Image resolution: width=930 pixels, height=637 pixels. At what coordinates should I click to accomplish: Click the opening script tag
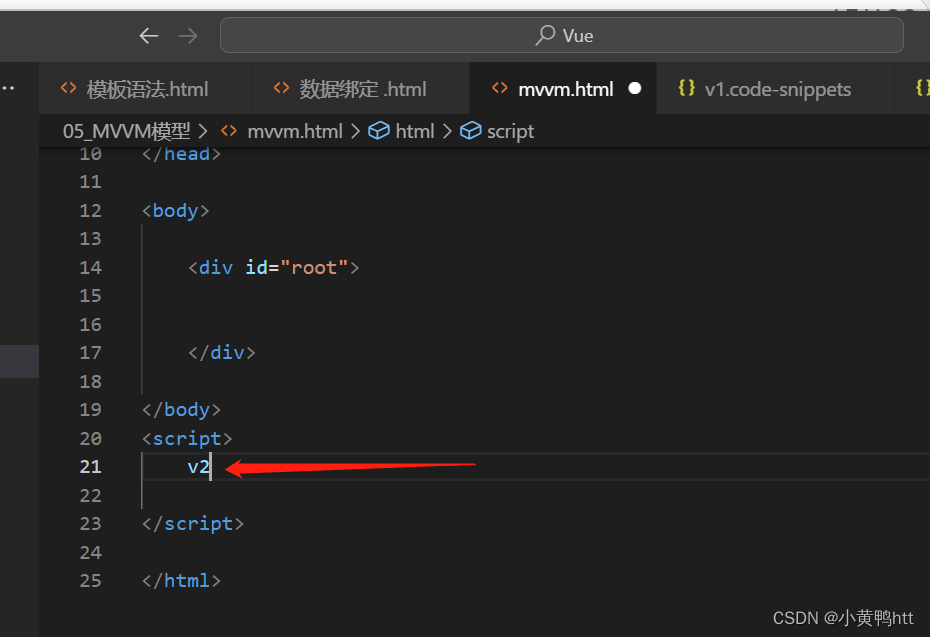[187, 439]
